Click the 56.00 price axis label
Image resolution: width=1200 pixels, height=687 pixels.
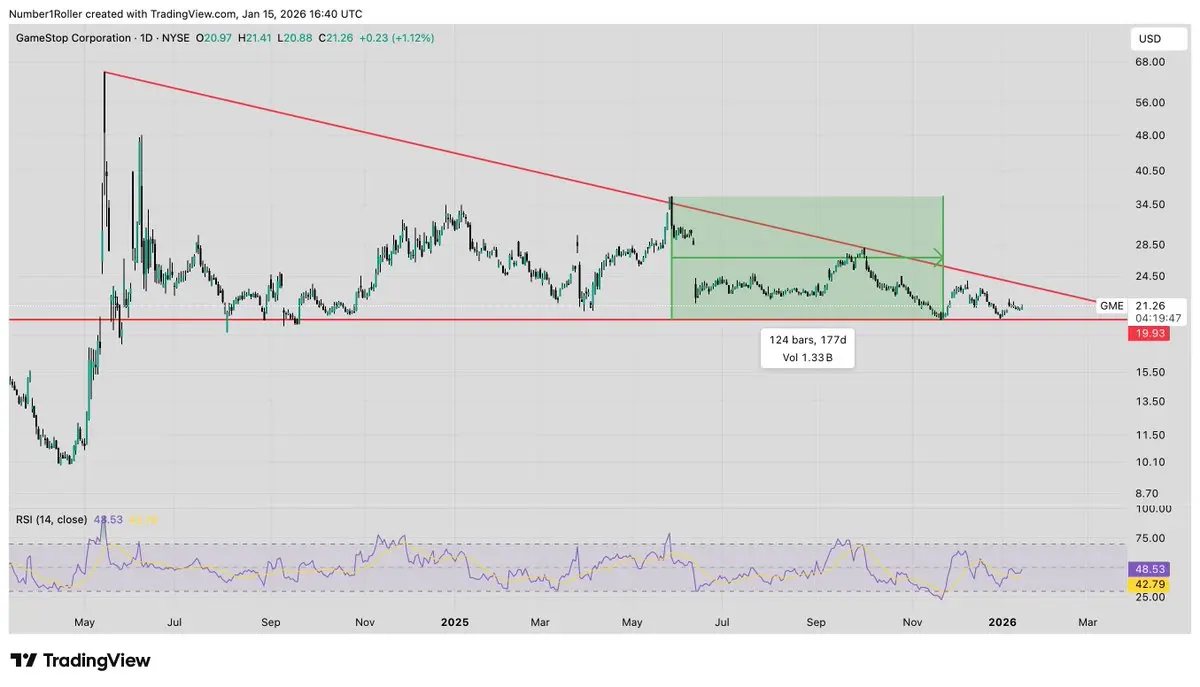coord(1151,102)
